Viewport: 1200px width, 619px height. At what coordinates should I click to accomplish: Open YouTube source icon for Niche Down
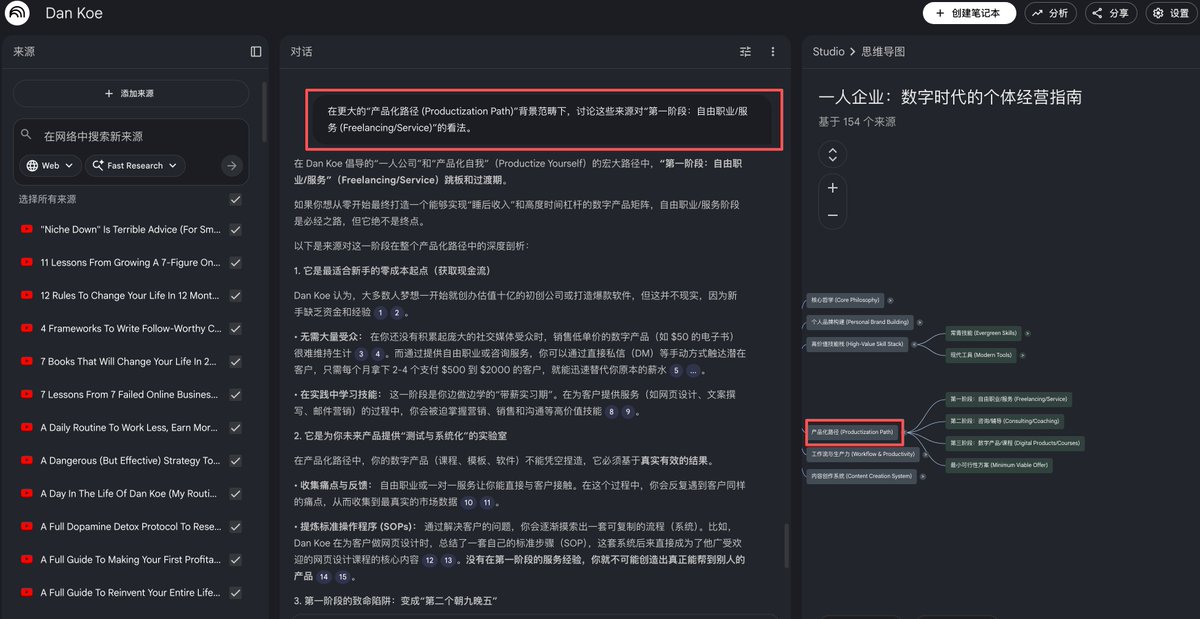tap(26, 229)
